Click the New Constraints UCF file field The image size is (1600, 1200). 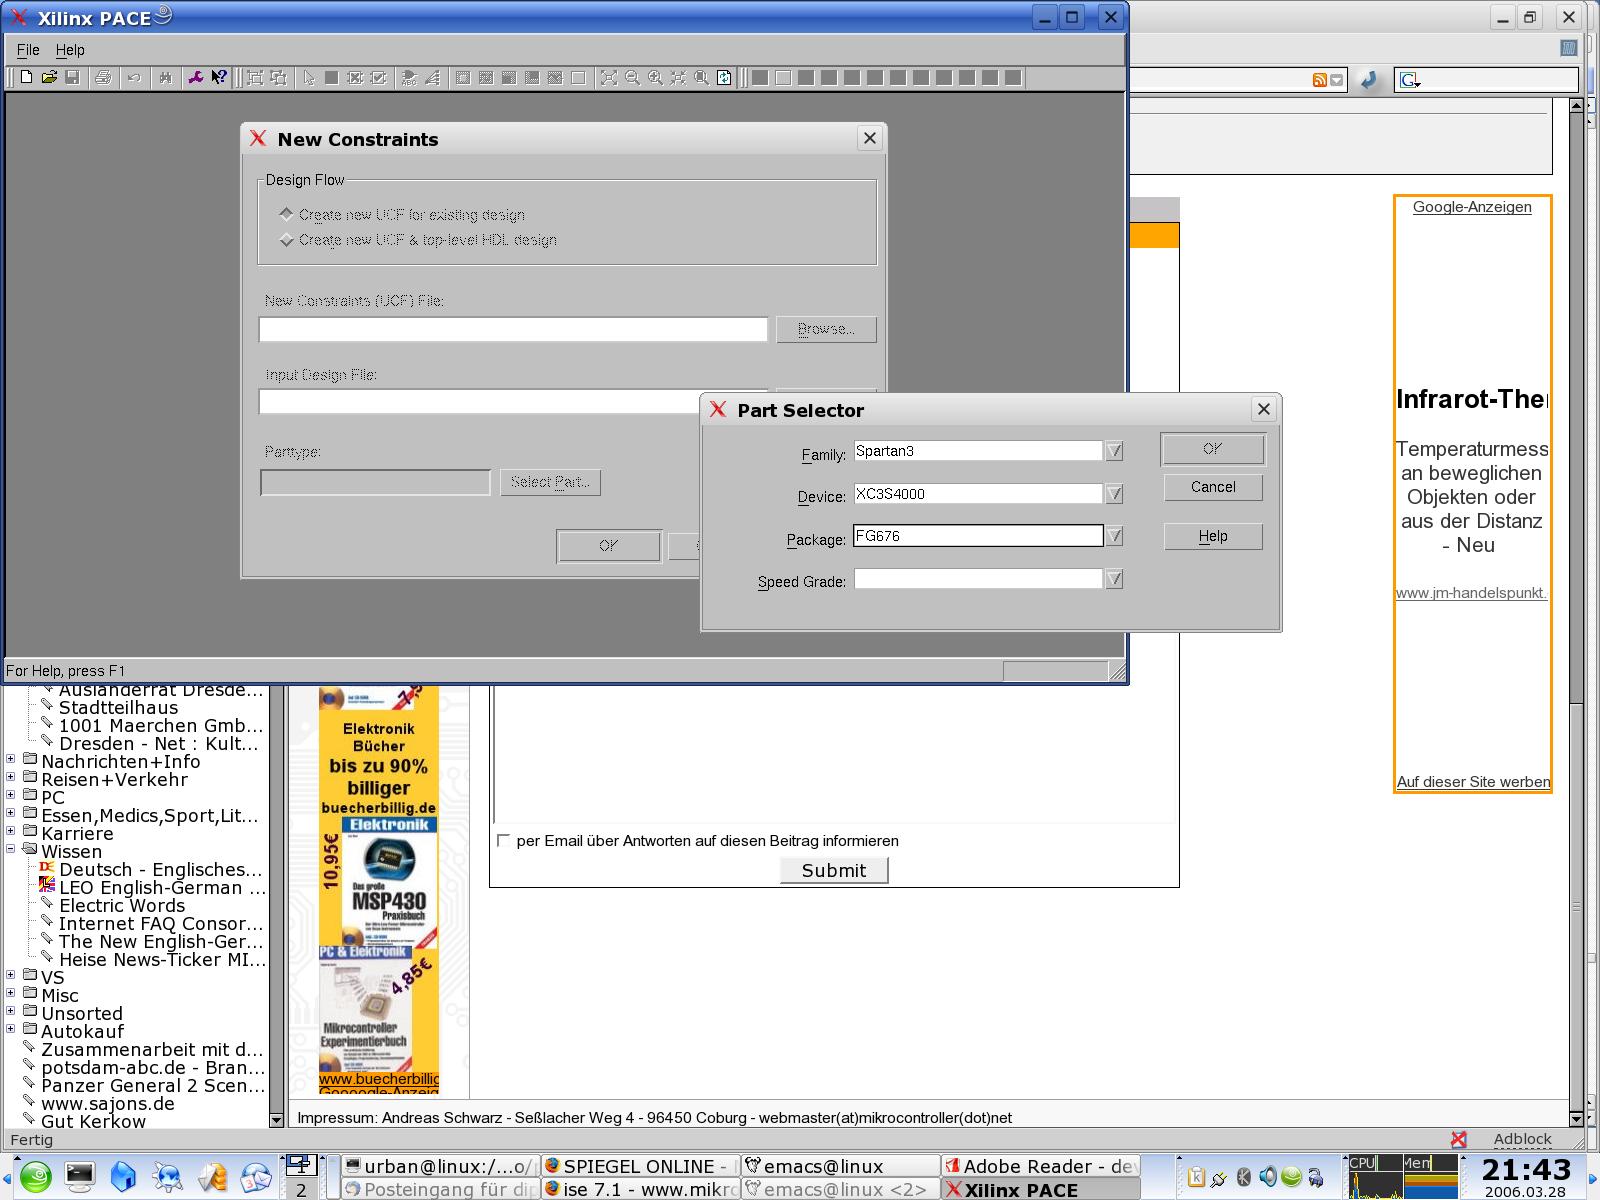513,329
